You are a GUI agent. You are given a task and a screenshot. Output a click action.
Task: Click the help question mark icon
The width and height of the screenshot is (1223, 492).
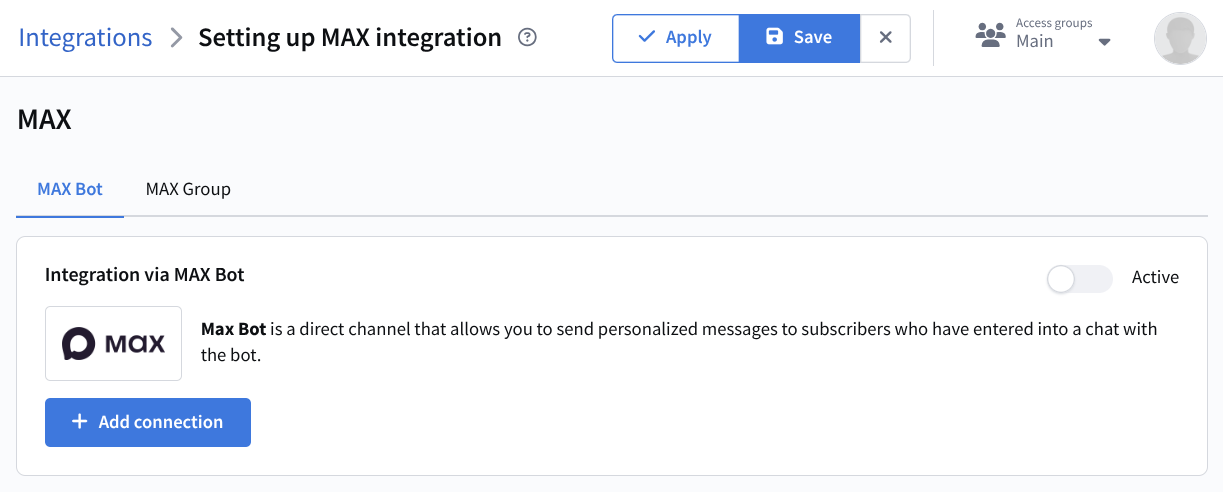tap(528, 38)
